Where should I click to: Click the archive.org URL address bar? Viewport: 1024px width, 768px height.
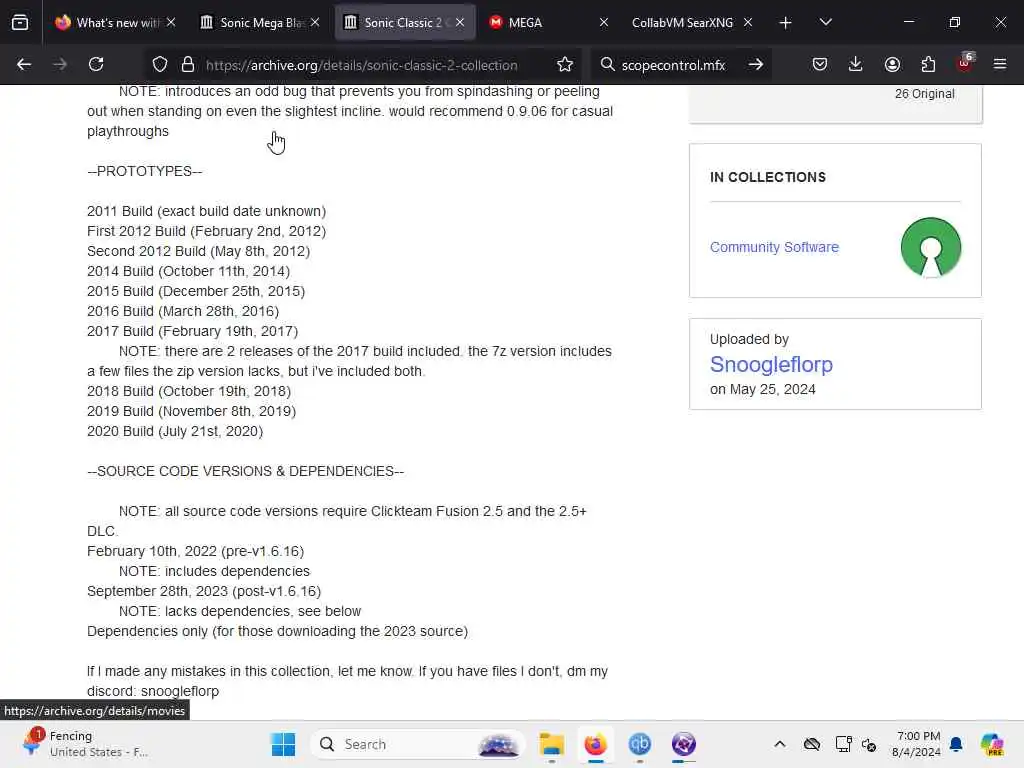coord(362,65)
